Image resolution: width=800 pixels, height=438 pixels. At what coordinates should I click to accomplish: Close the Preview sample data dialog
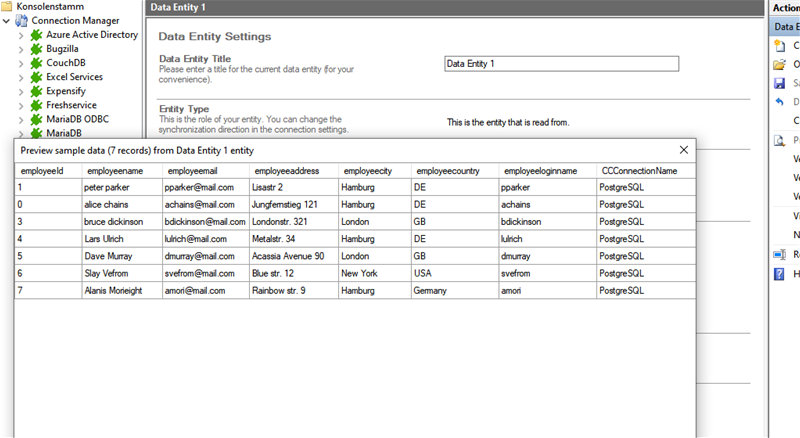684,150
